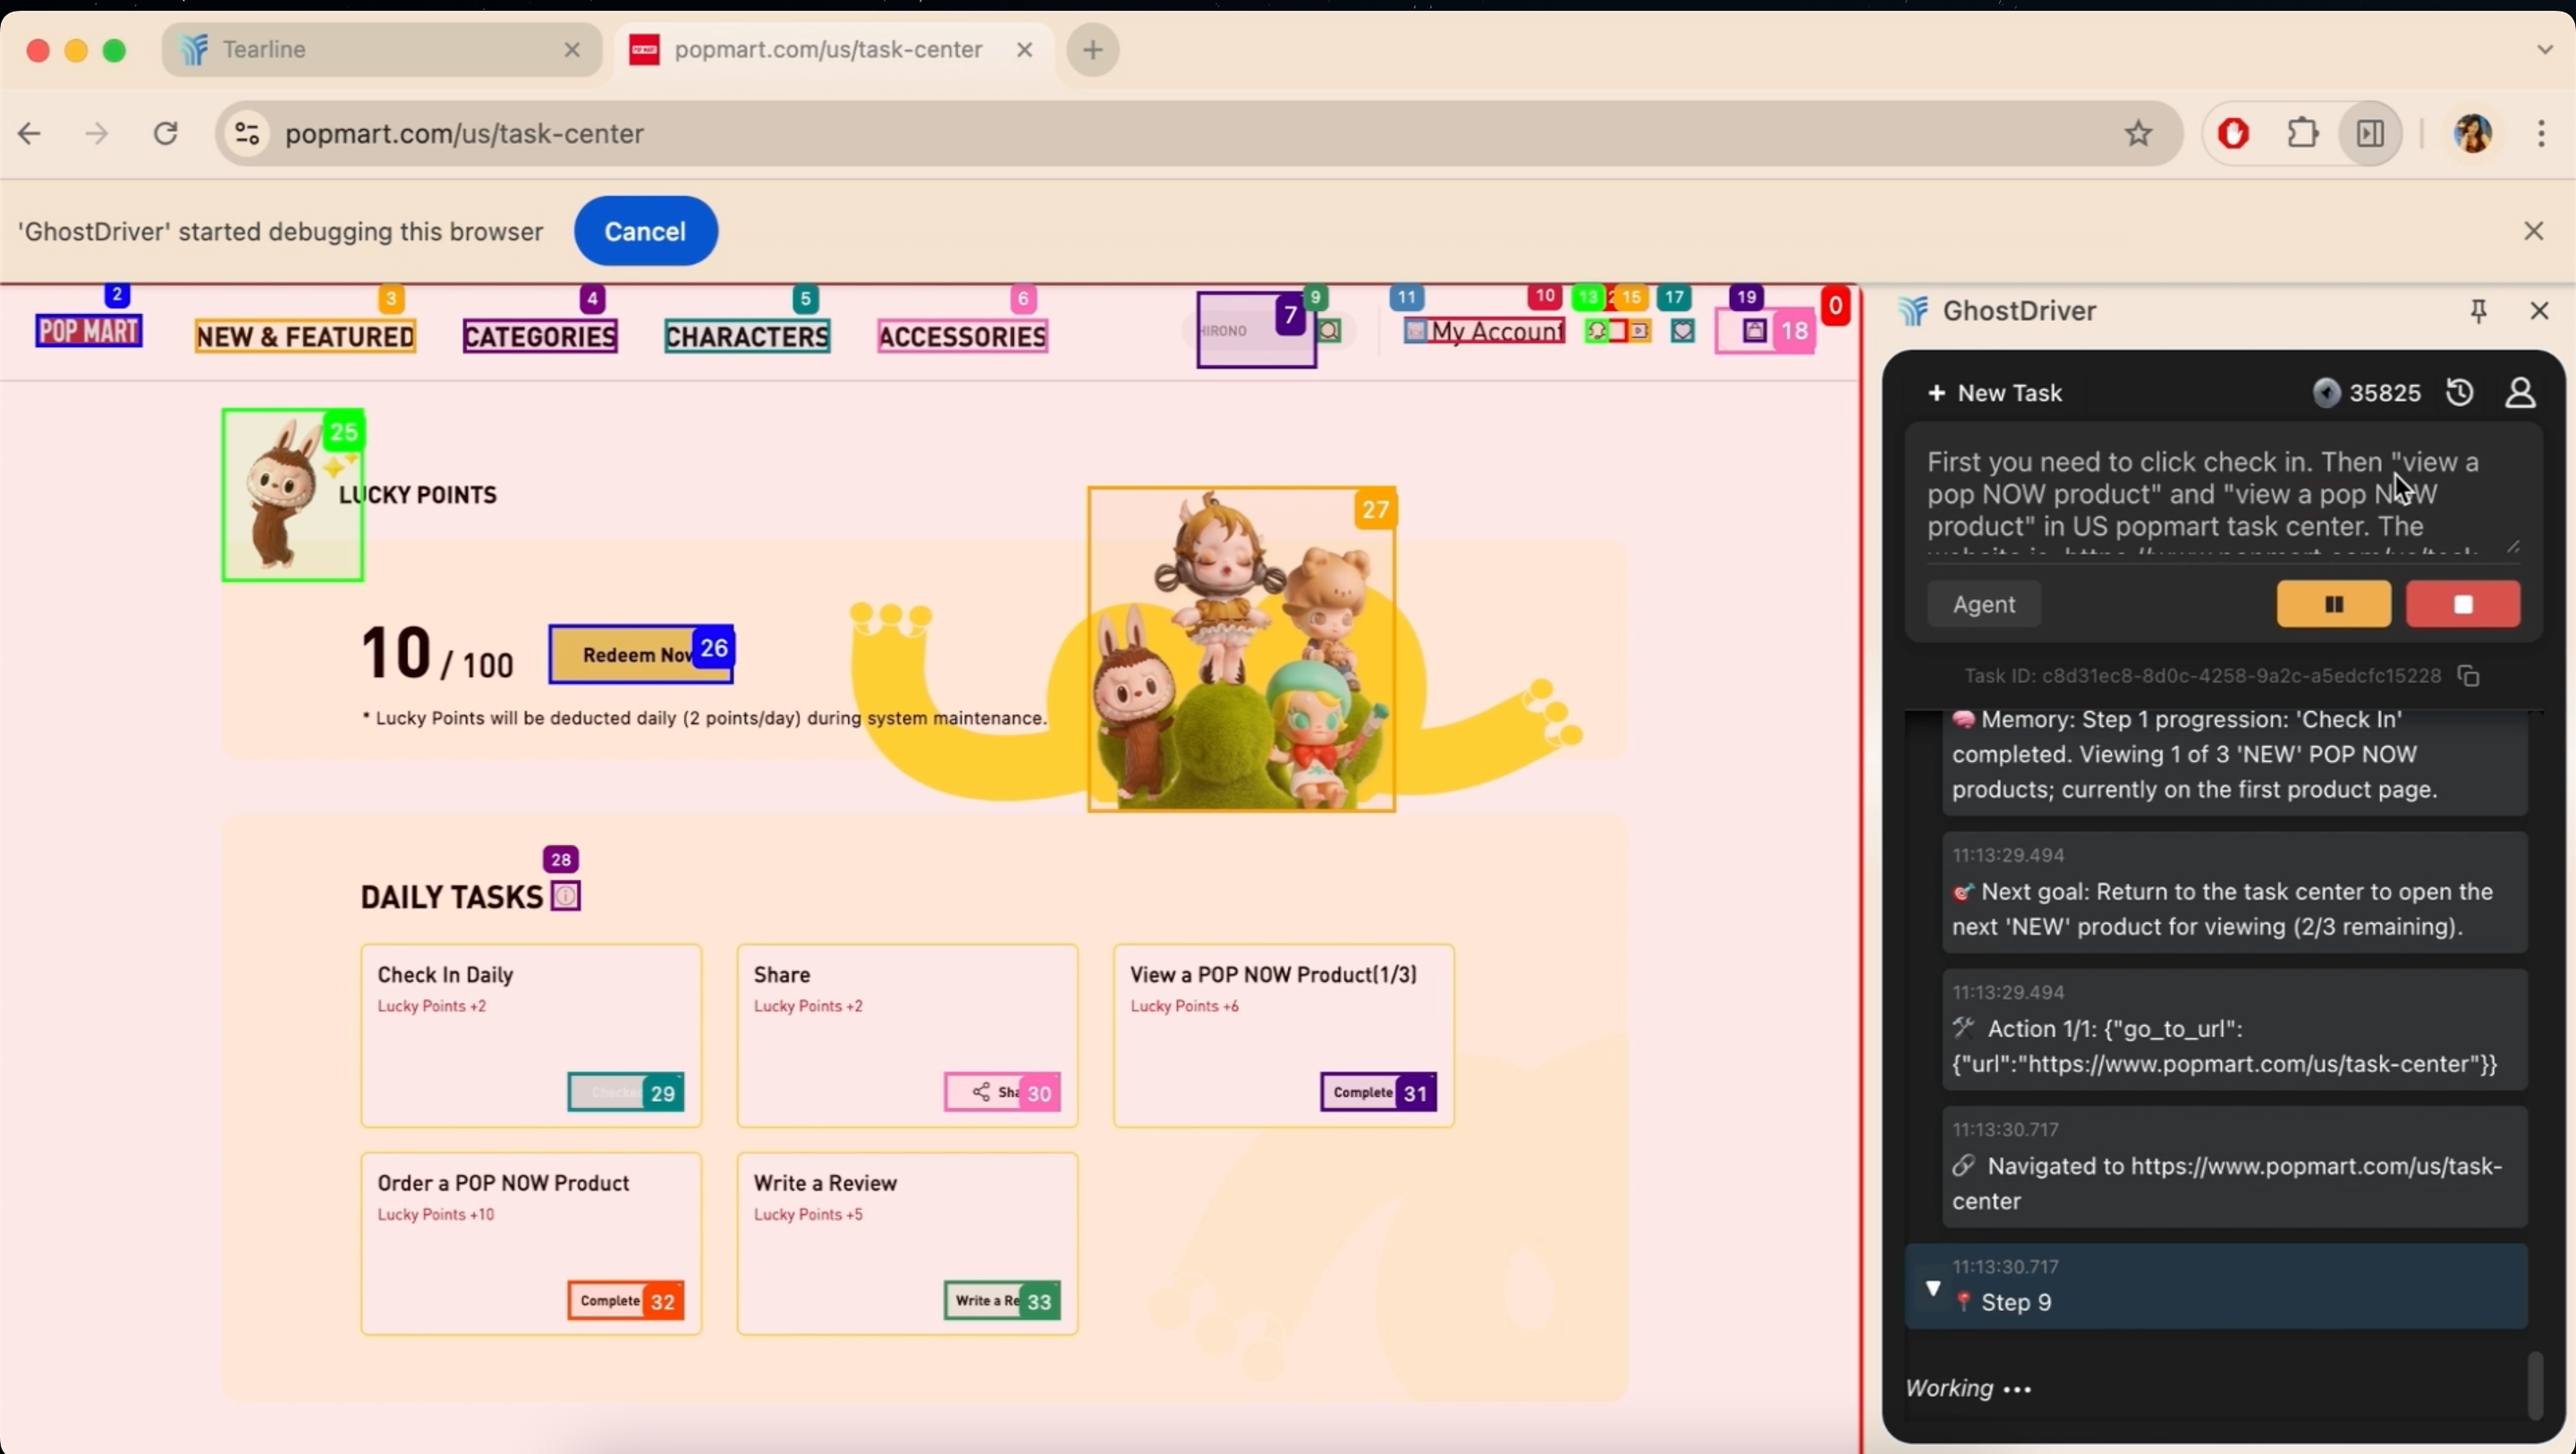This screenshot has height=1454, width=2576.
Task: Click the forward navigation arrow
Action: click(x=96, y=133)
